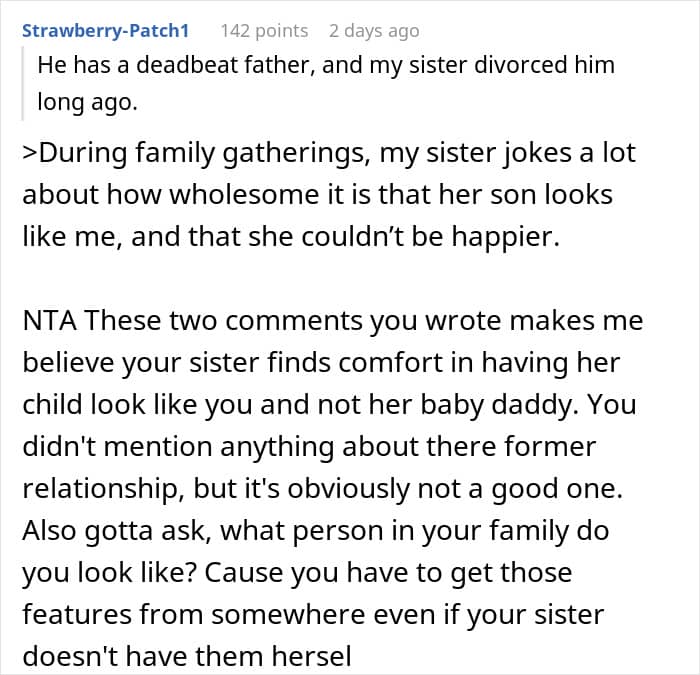Open the 2 days ago timestamp permalink

(374, 30)
